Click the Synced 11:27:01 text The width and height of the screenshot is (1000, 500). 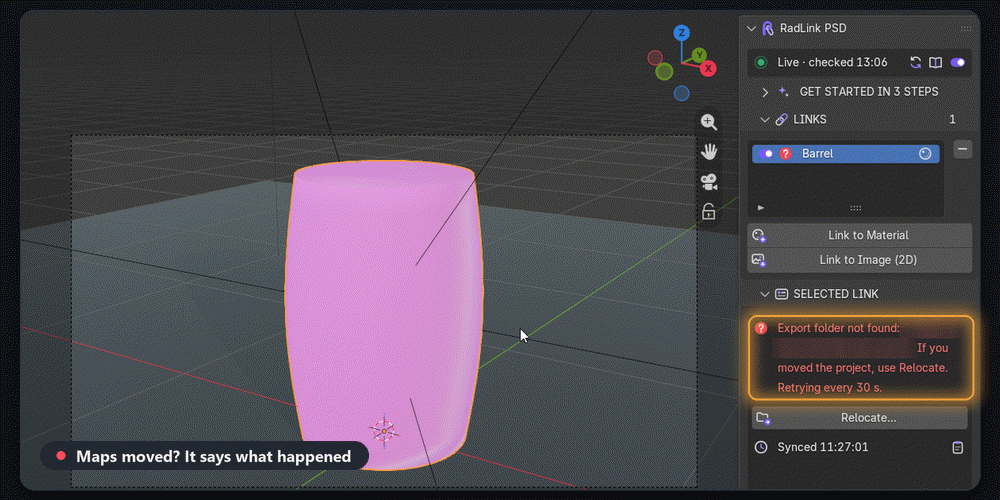point(823,447)
